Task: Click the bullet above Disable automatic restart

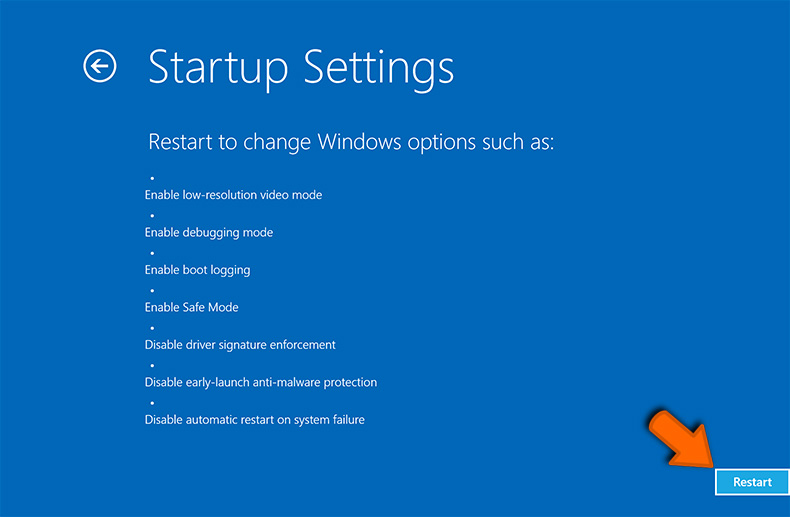Action: coord(151,402)
